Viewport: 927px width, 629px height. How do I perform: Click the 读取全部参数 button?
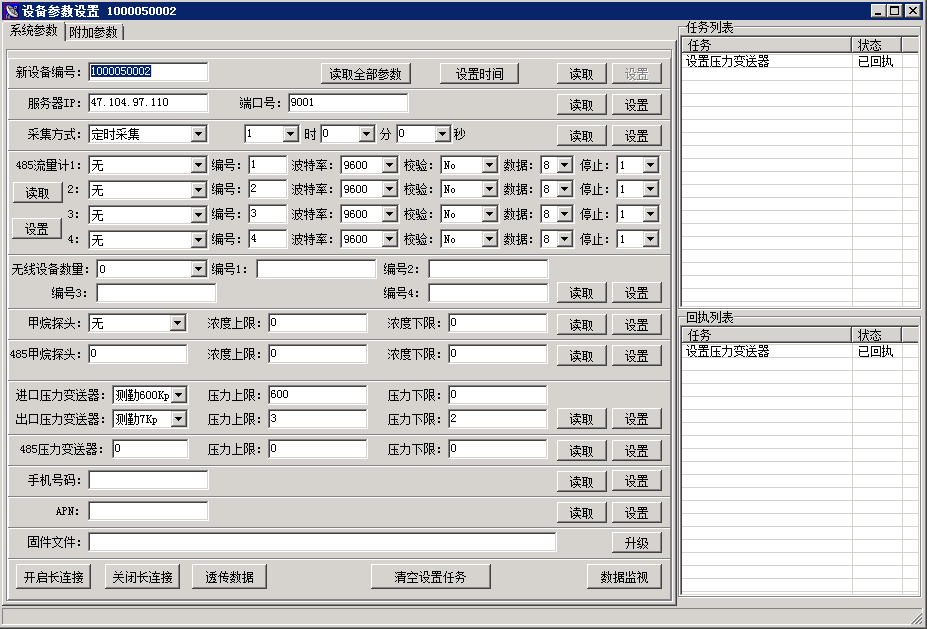[365, 74]
